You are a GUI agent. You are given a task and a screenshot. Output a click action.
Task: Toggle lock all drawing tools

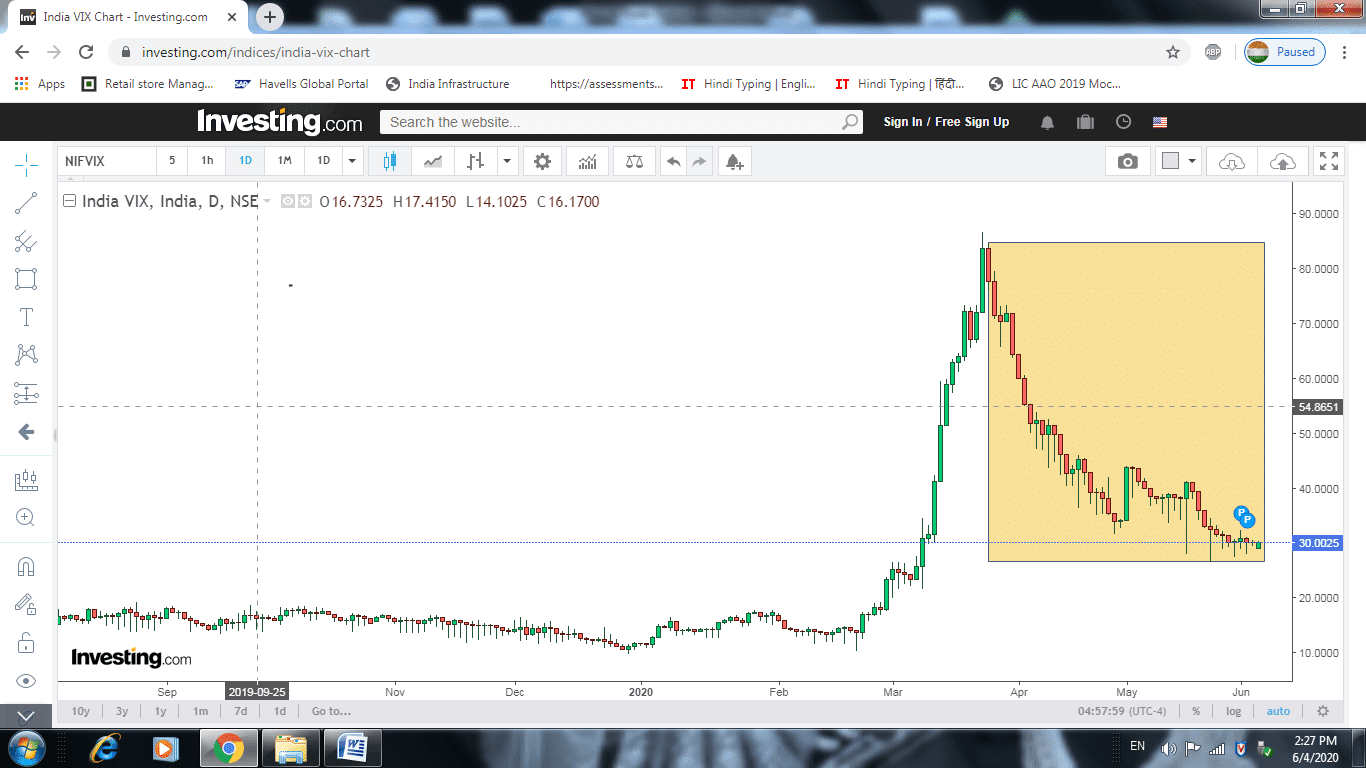click(26, 643)
